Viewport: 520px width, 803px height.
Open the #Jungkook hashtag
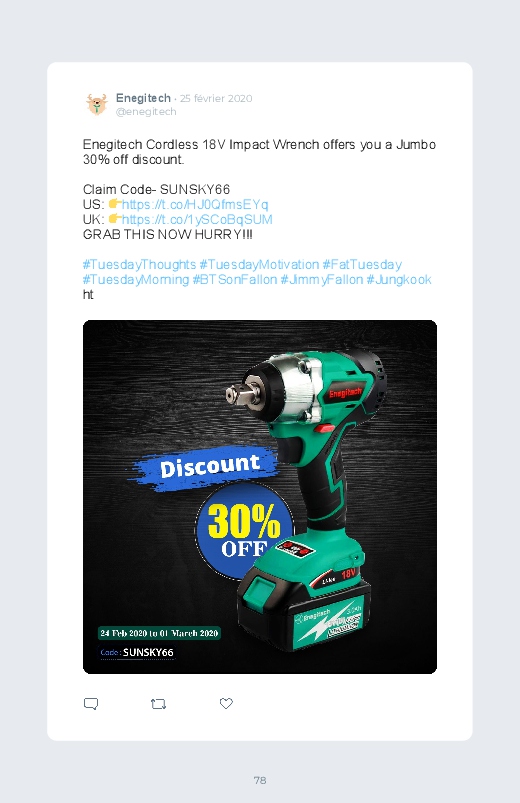pyautogui.click(x=399, y=280)
